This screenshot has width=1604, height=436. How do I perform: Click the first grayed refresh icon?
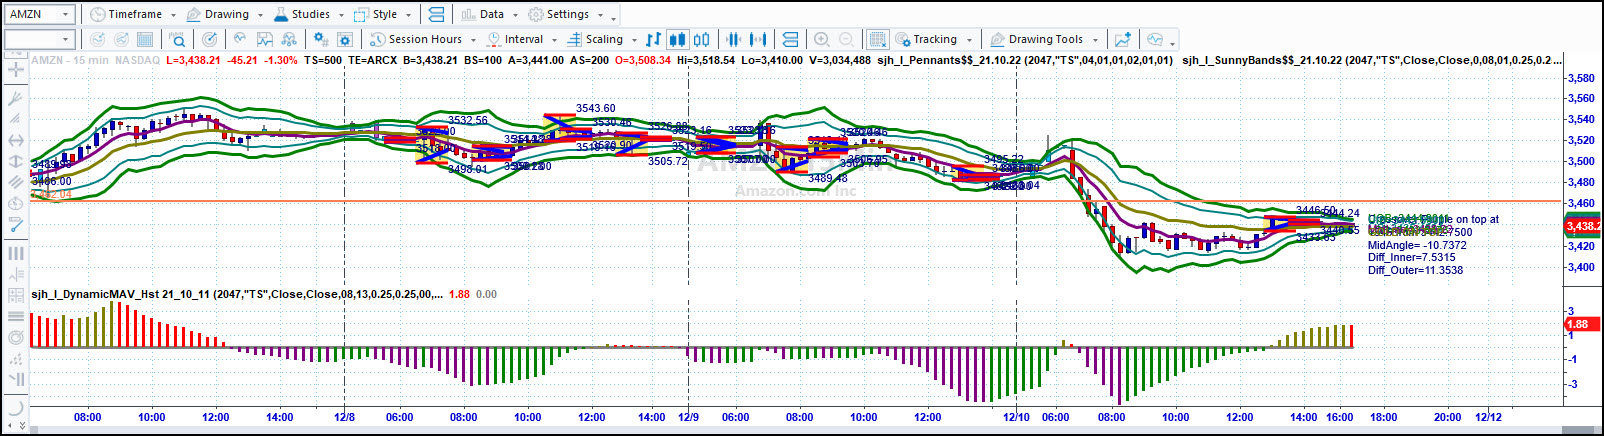click(x=97, y=39)
